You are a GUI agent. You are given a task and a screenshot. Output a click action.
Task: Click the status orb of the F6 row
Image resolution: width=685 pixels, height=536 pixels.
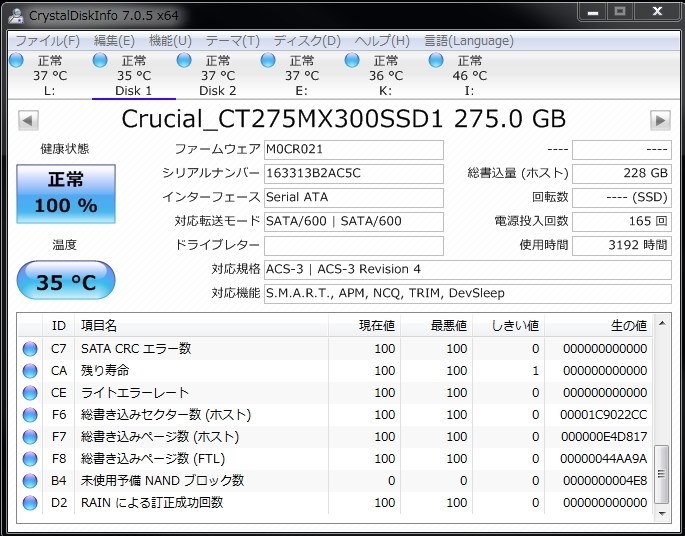(30, 415)
